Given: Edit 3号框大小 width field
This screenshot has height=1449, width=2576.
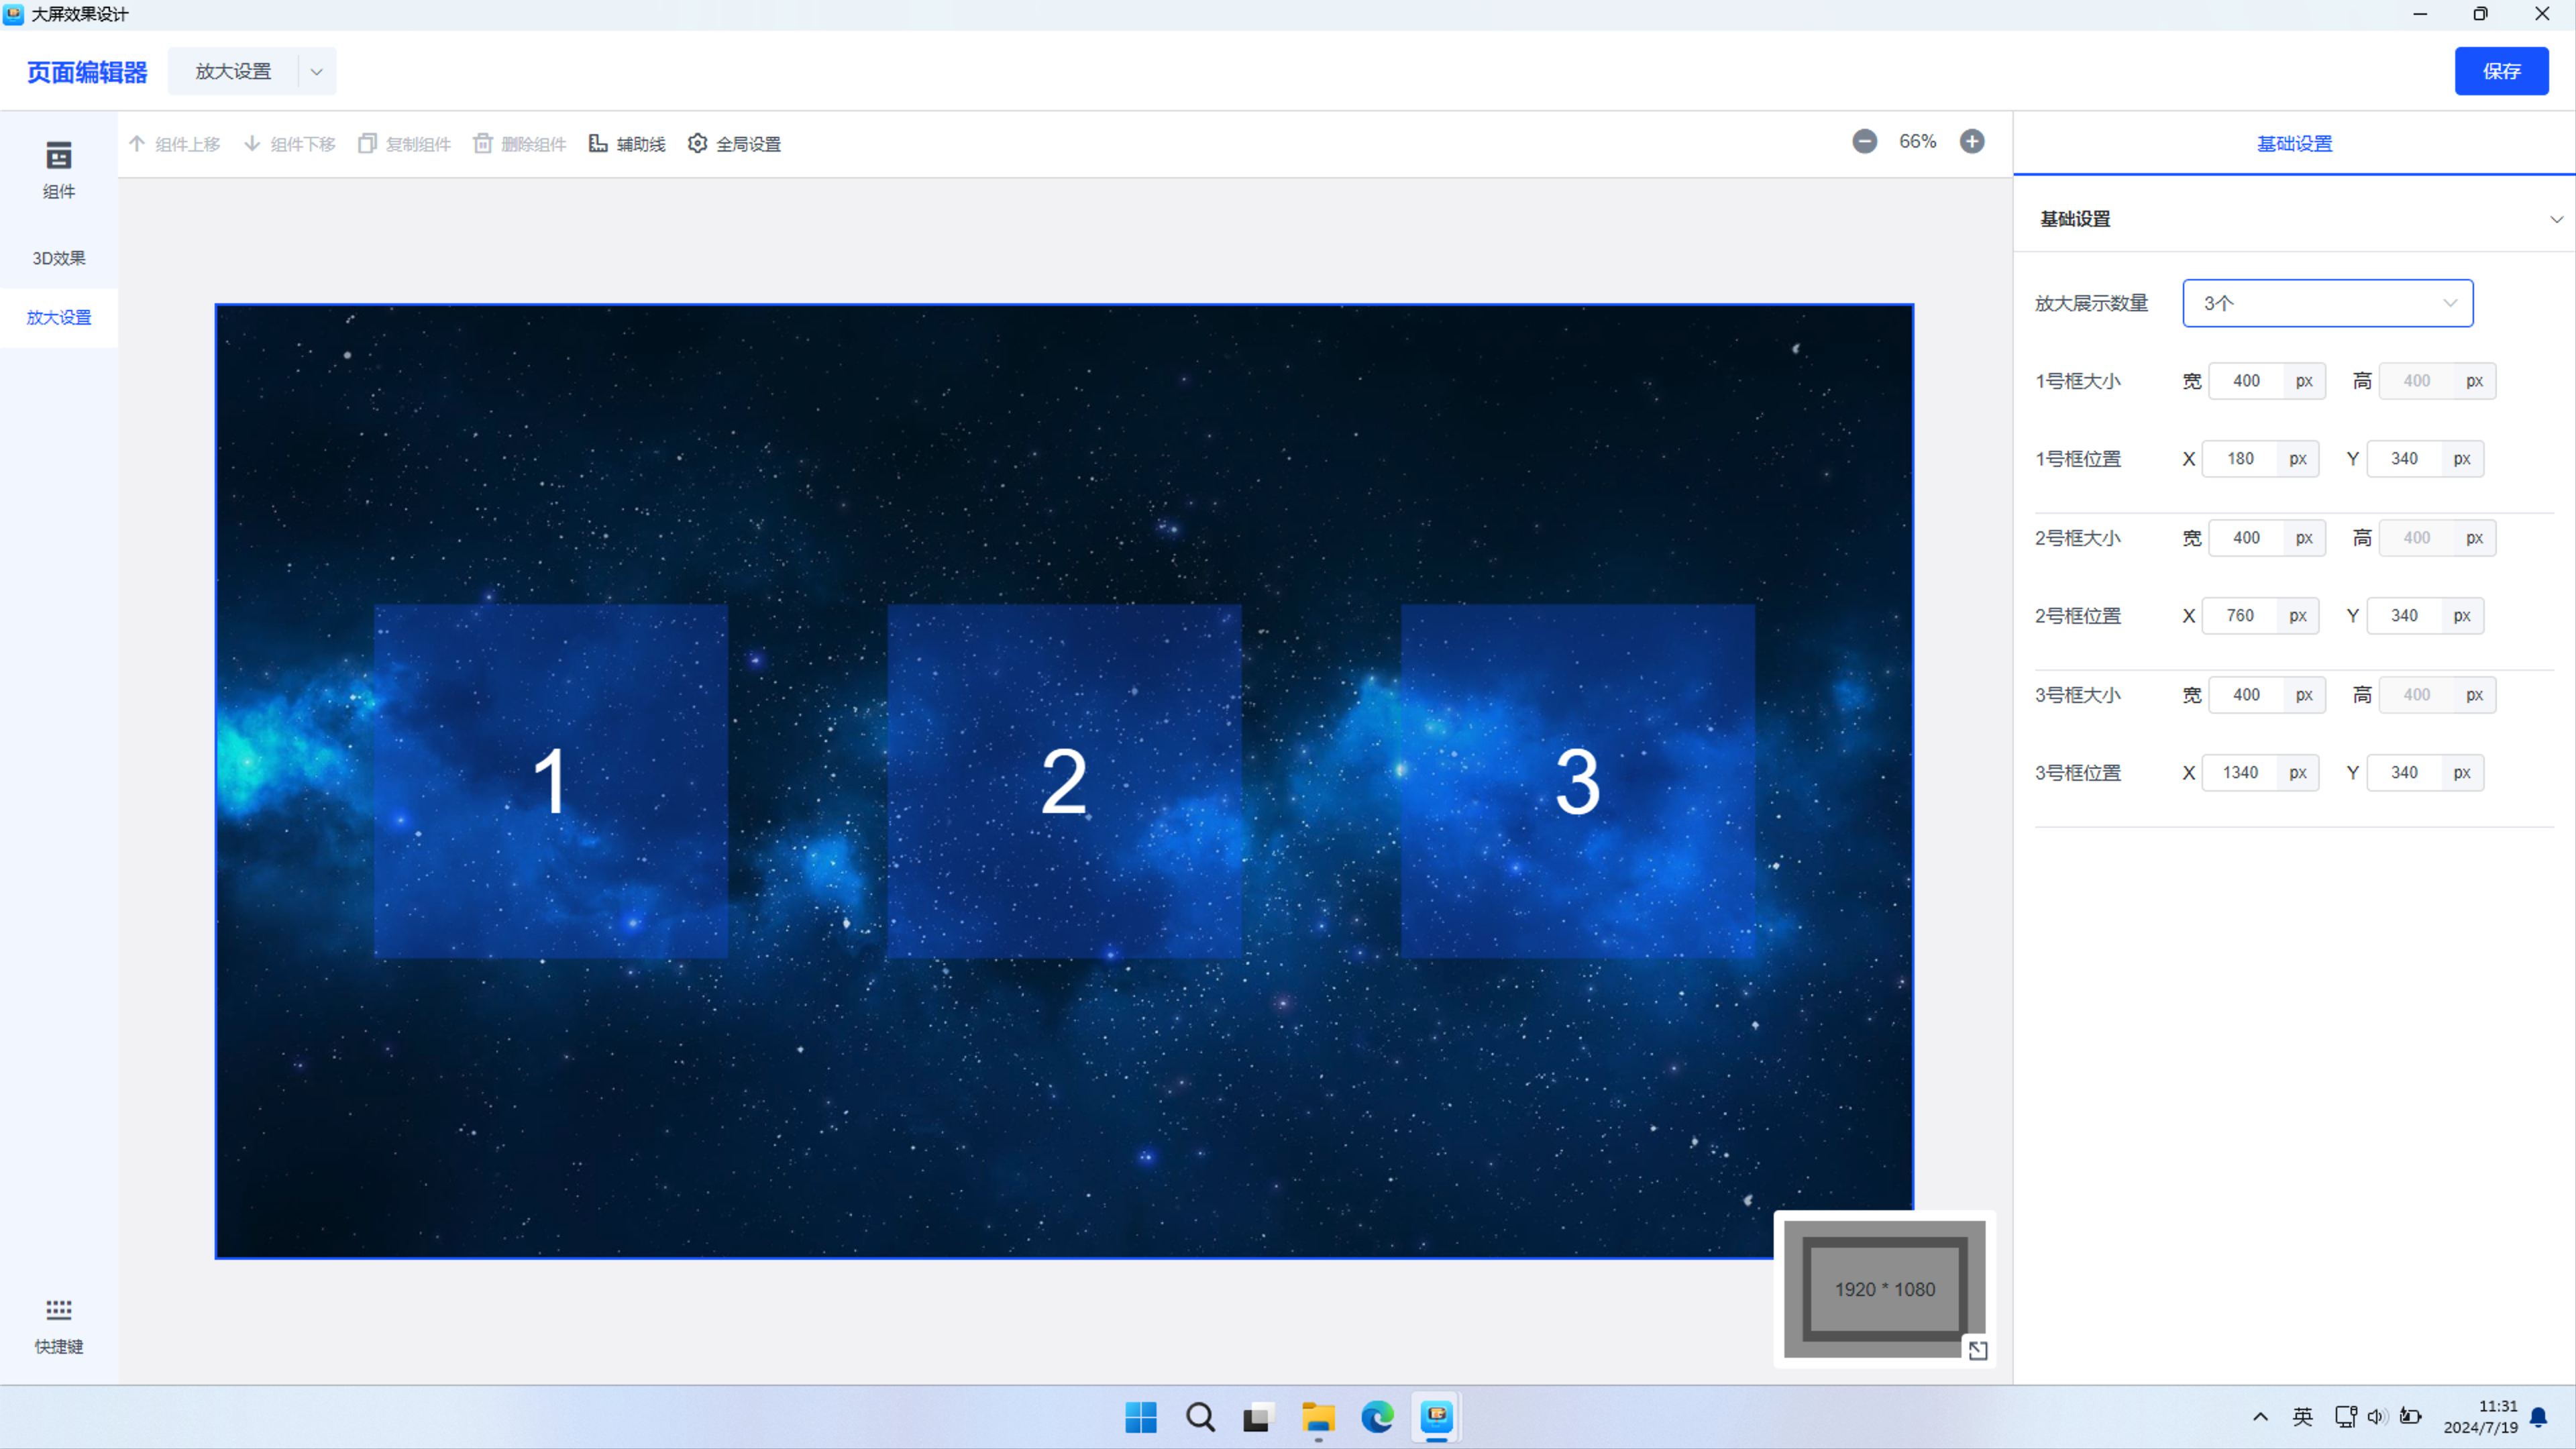Looking at the screenshot, I should point(2246,695).
